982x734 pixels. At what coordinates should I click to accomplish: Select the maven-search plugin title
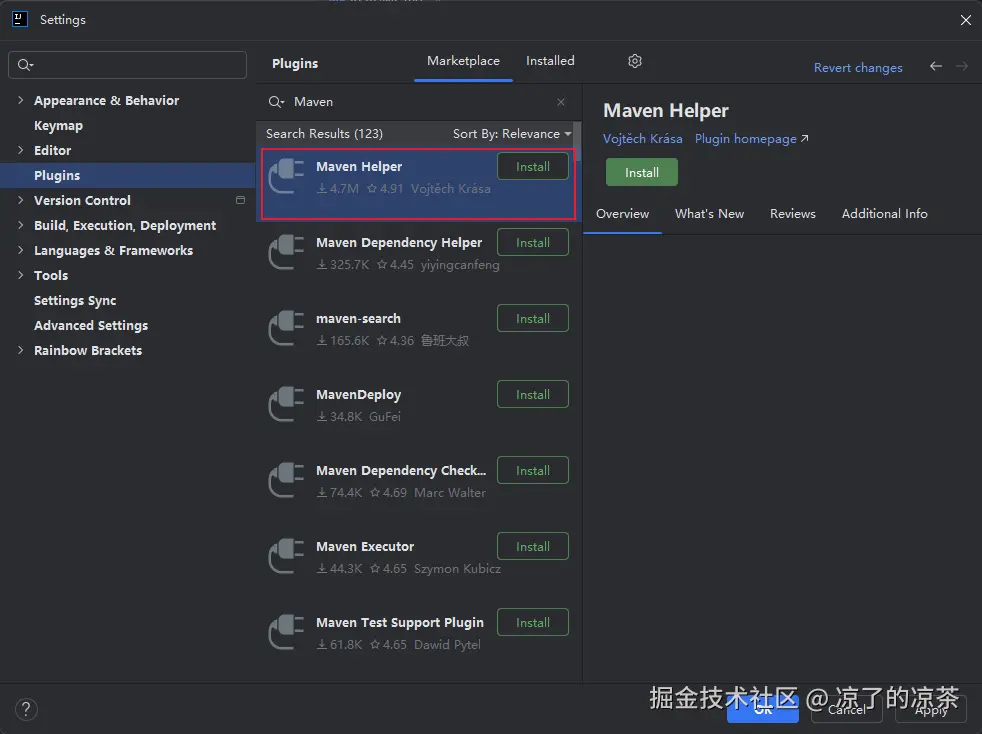pyautogui.click(x=358, y=318)
